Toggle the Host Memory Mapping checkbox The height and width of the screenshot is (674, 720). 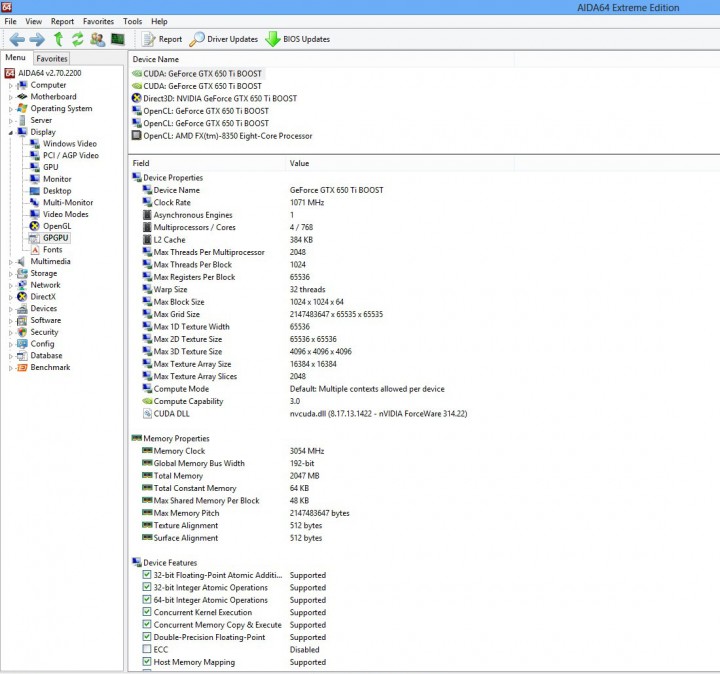147,662
